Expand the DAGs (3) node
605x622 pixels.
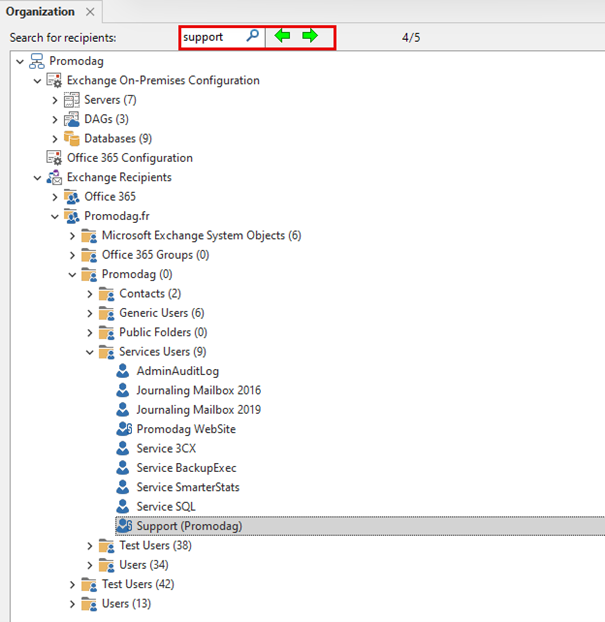pyautogui.click(x=55, y=119)
